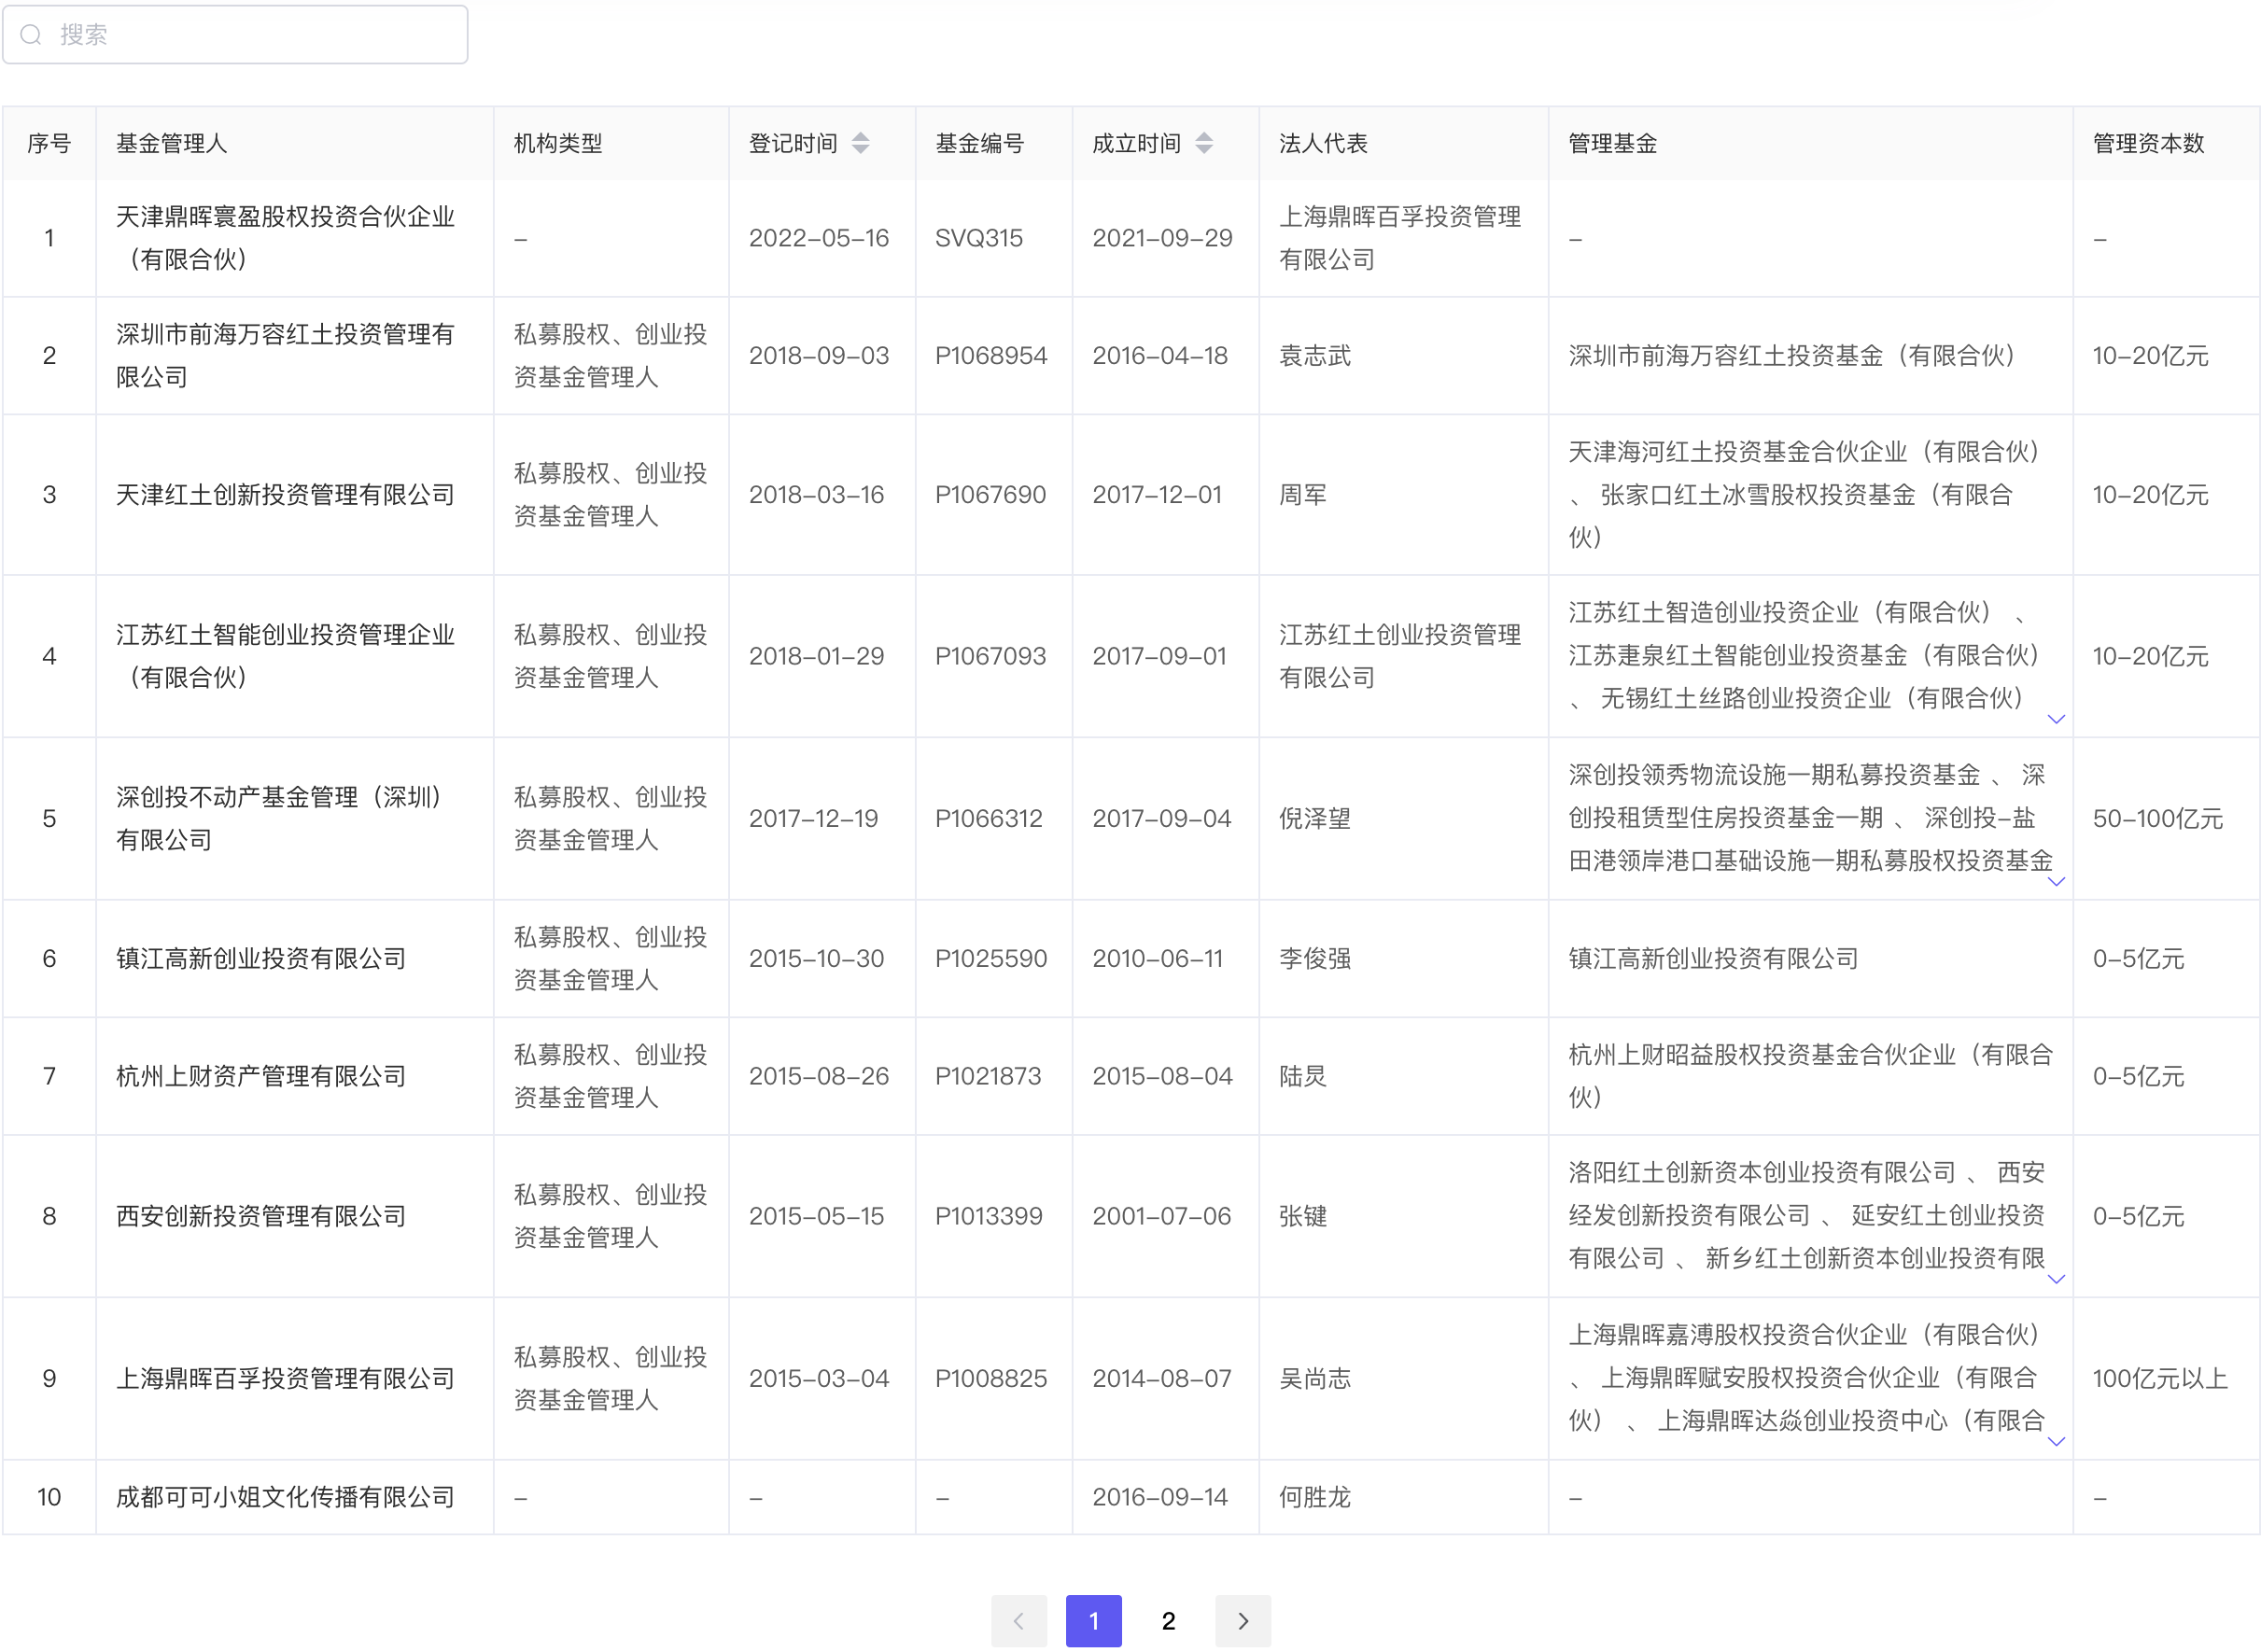The width and height of the screenshot is (2261, 1652).
Task: Open 成都可可小姐文化传播有限公司 entry
Action: (x=285, y=1497)
